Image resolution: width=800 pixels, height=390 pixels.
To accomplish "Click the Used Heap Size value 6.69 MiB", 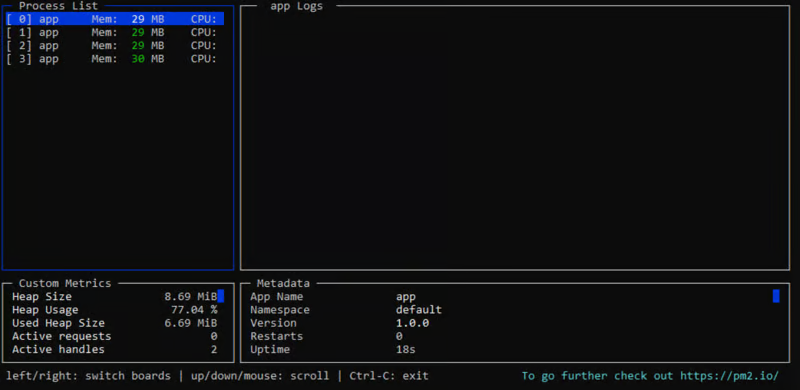I will pos(190,323).
